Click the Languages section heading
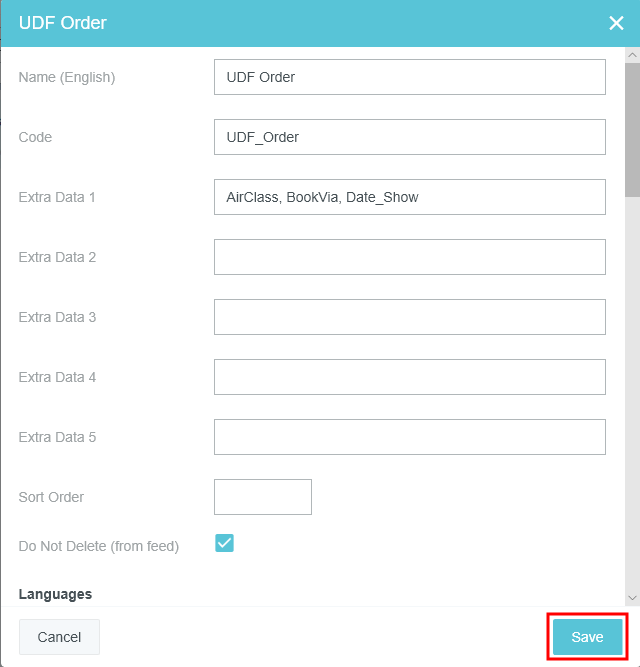This screenshot has height=667, width=640. (55, 594)
